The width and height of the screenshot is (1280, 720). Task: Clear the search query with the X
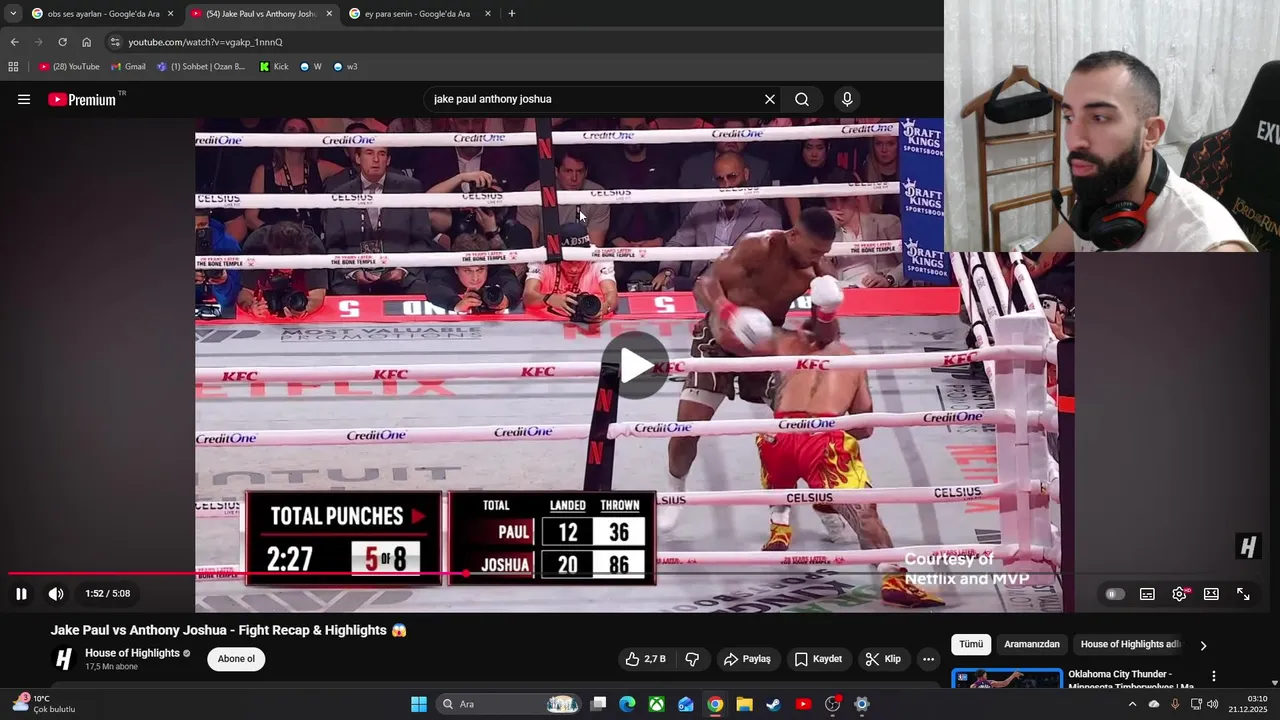tap(770, 99)
